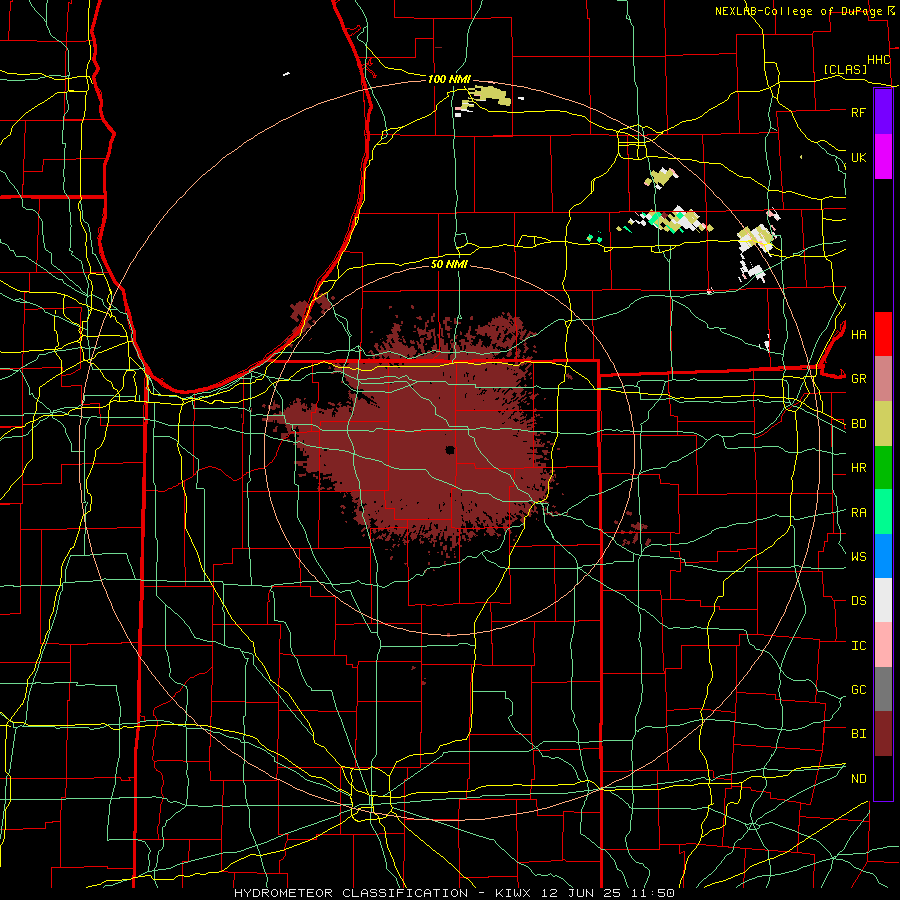Click the HHC product code text
This screenshot has height=900, width=900.
pos(878,60)
